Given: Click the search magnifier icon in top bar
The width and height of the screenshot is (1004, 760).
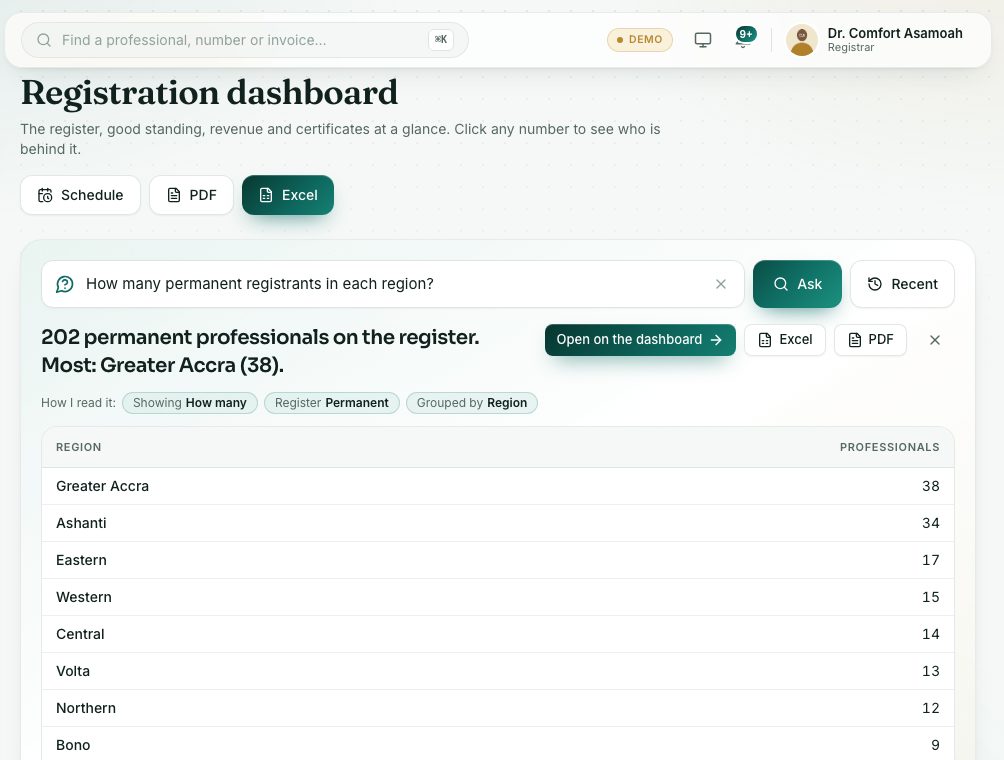Looking at the screenshot, I should pyautogui.click(x=44, y=40).
